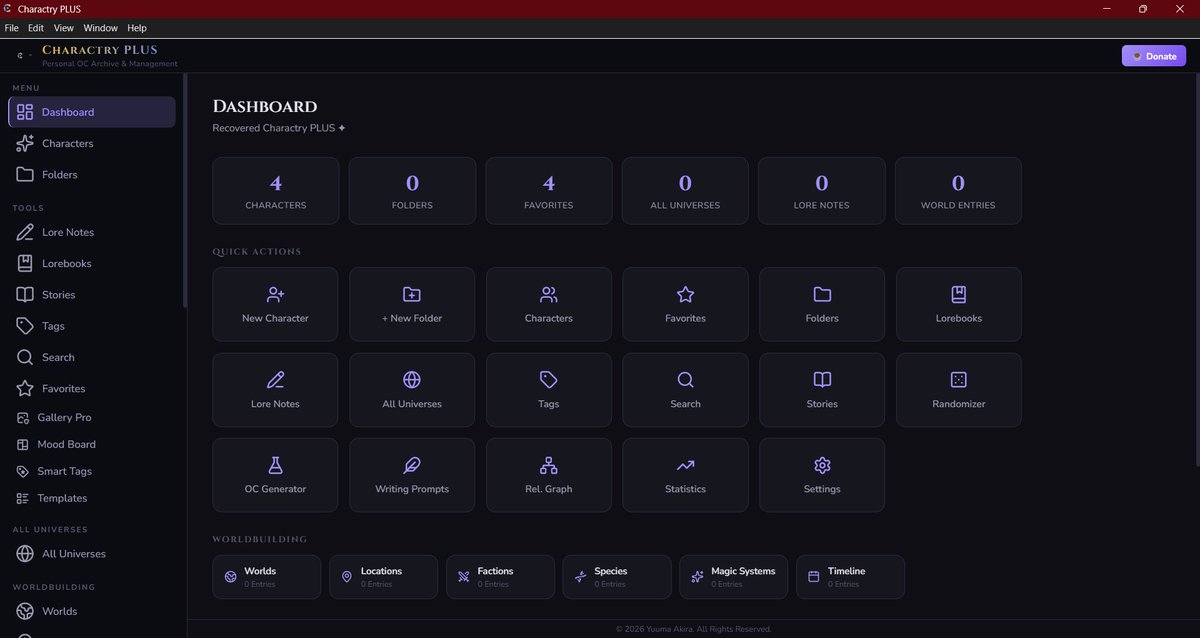Click the Lorebooks icon in sidebar
The image size is (1200, 638).
(x=25, y=263)
